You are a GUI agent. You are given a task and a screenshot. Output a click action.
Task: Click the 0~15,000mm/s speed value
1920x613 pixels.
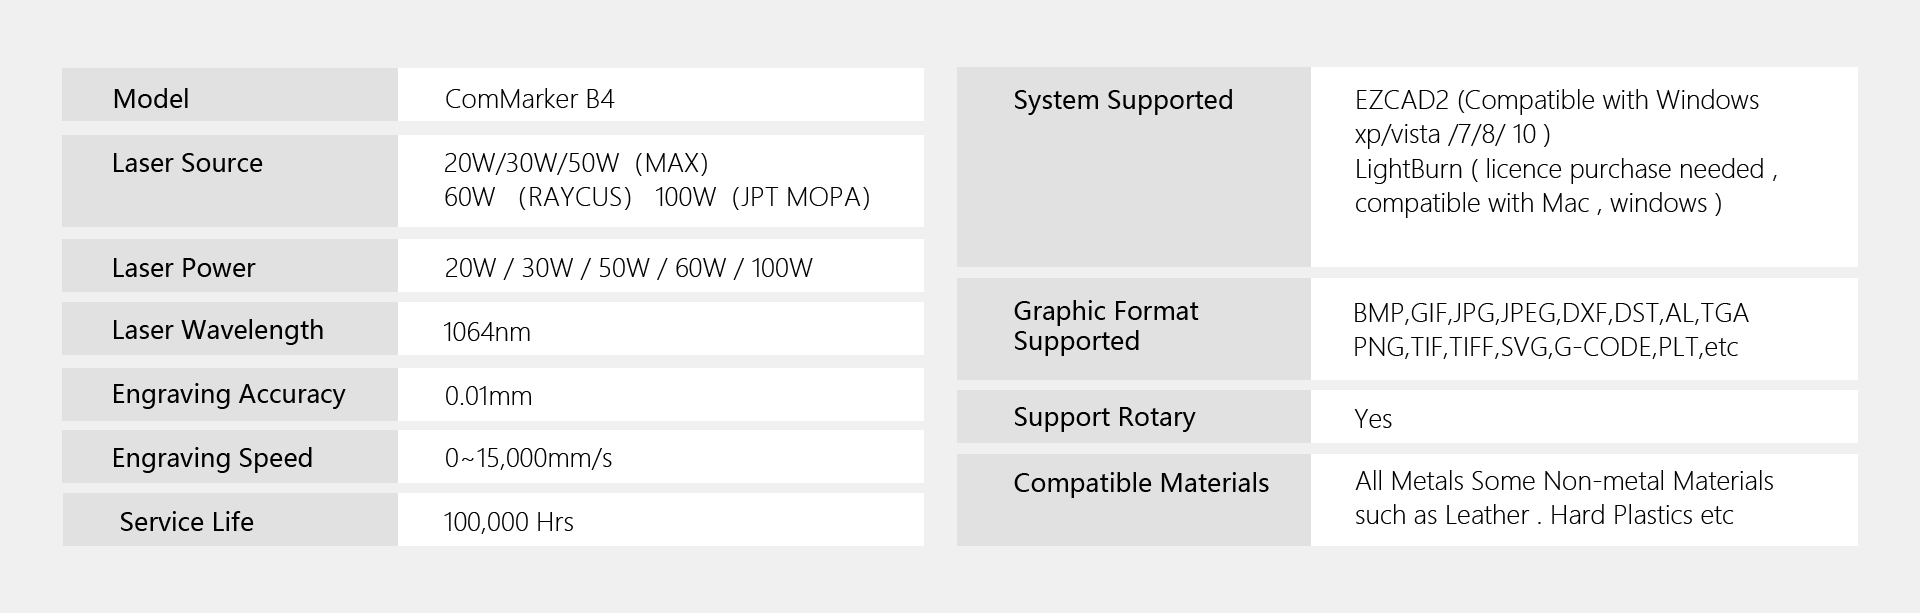click(528, 458)
